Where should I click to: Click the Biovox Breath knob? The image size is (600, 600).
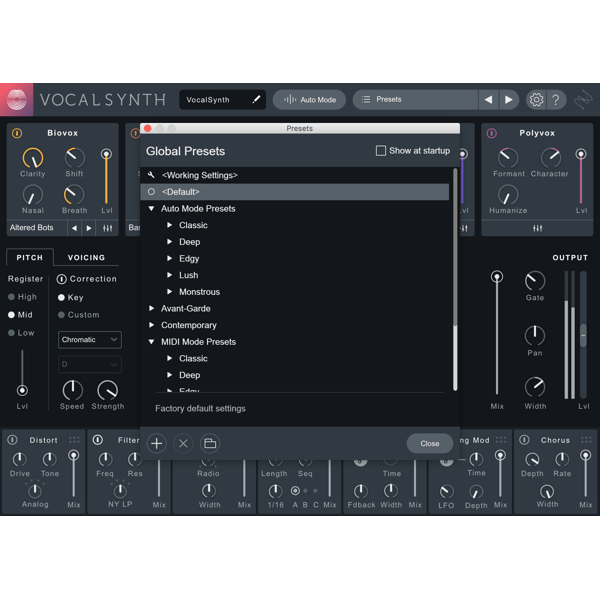click(74, 194)
